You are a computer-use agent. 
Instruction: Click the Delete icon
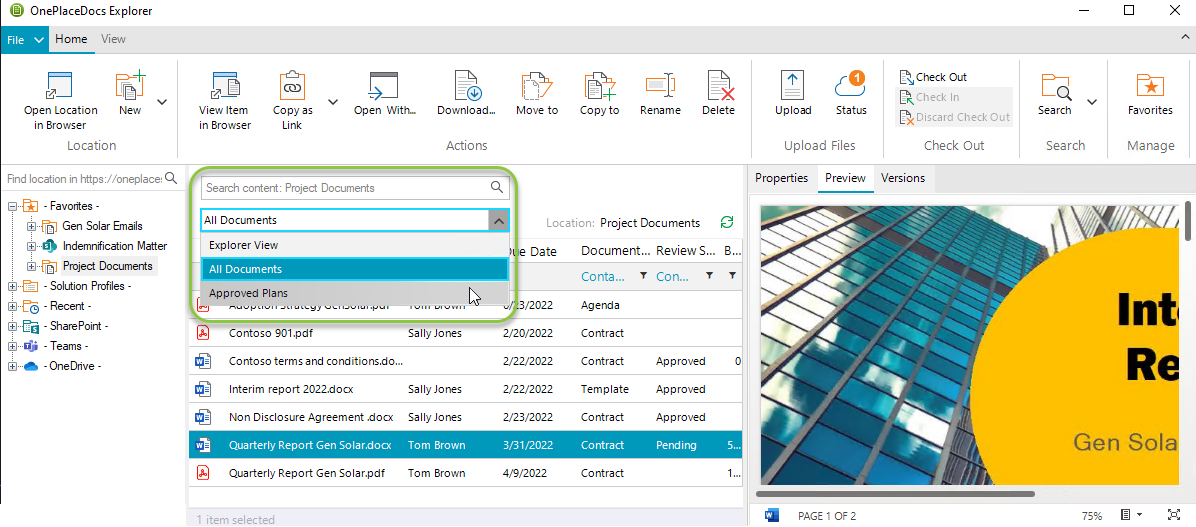coord(719,85)
